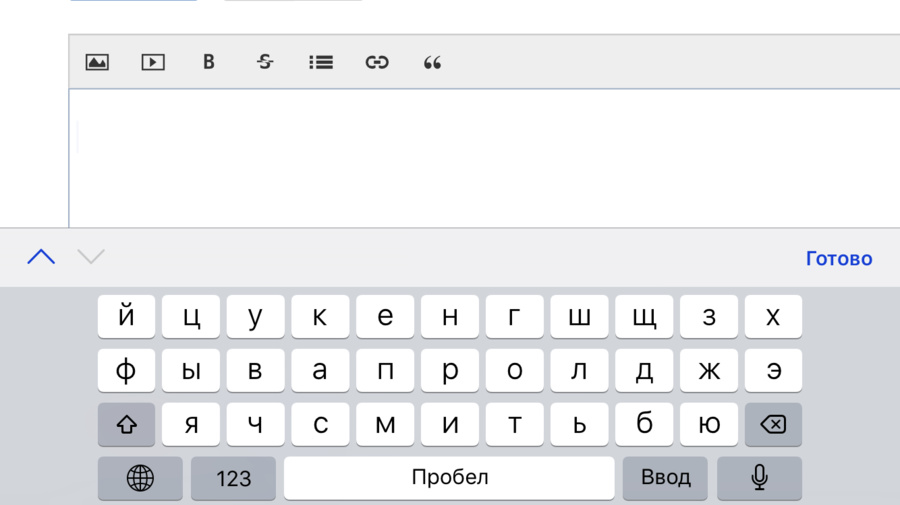Tap the greyed-out down chevron
Screen dimensions: 900x505
click(91, 257)
